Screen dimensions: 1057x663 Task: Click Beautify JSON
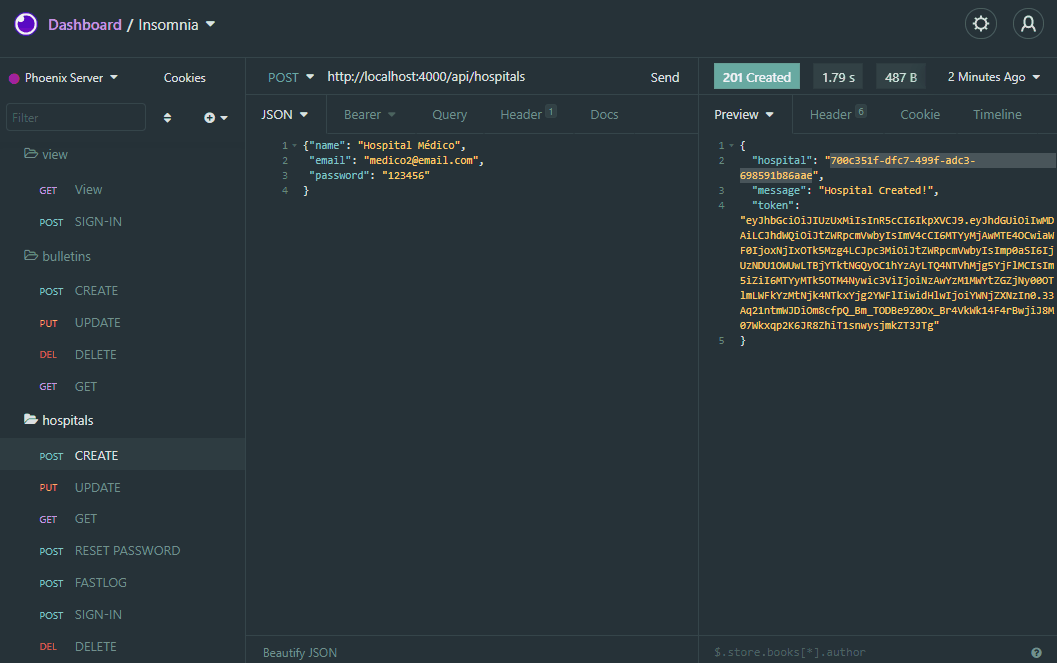[x=300, y=652]
